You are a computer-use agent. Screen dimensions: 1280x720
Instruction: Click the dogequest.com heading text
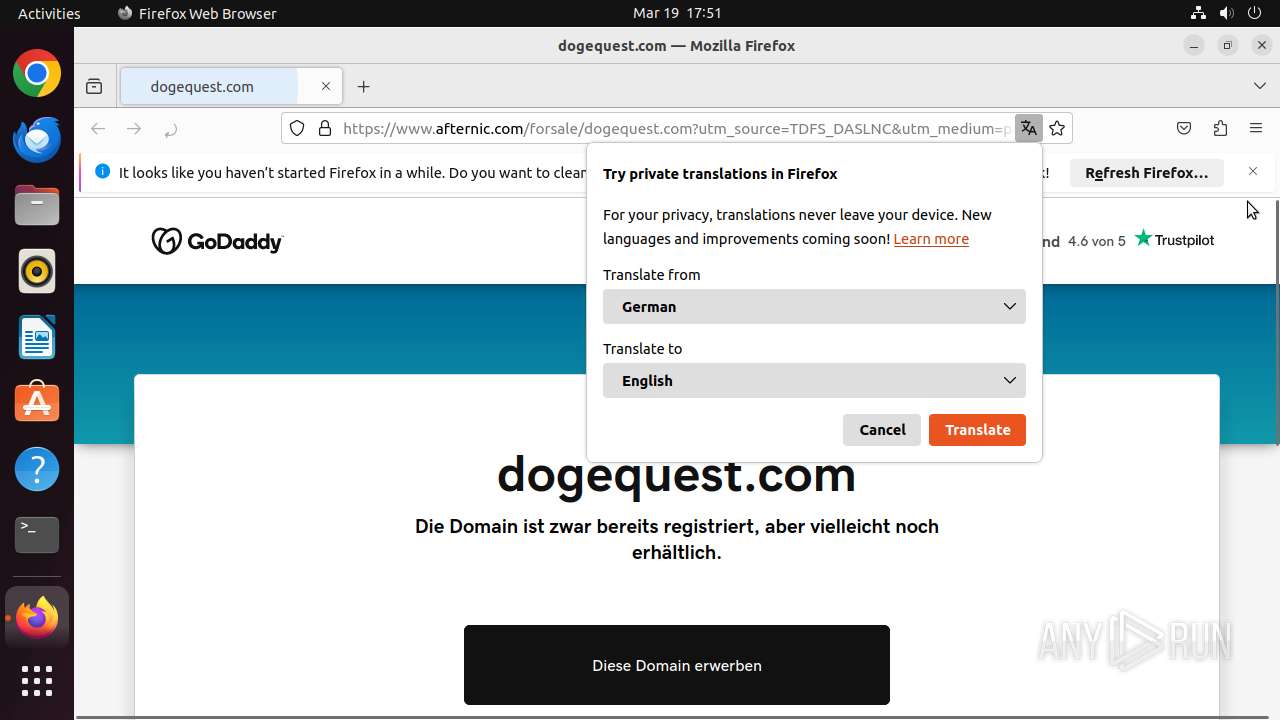point(677,475)
